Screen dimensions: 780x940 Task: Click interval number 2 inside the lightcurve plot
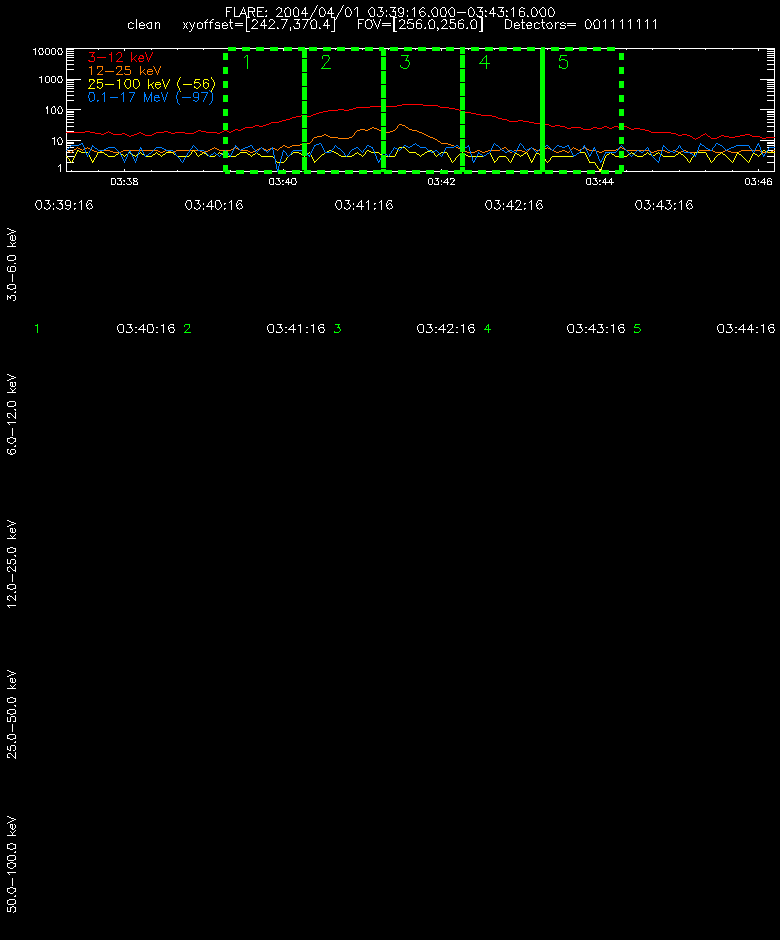coord(326,62)
